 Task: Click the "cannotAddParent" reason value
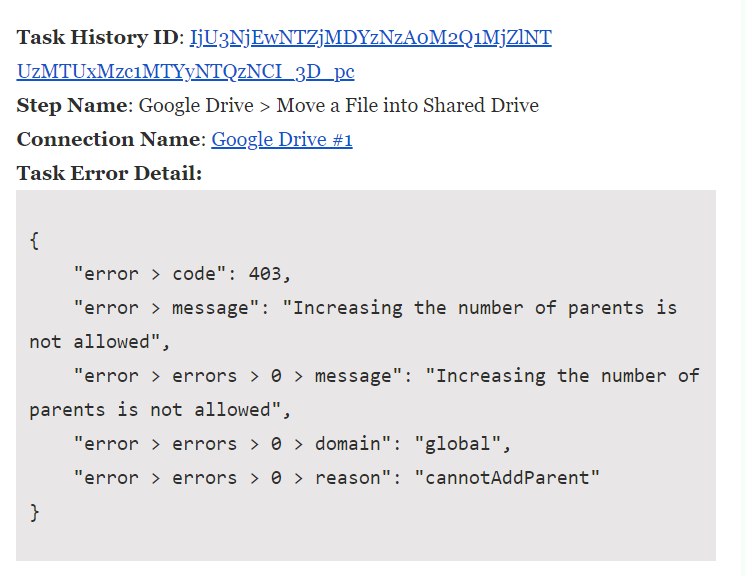(507, 478)
